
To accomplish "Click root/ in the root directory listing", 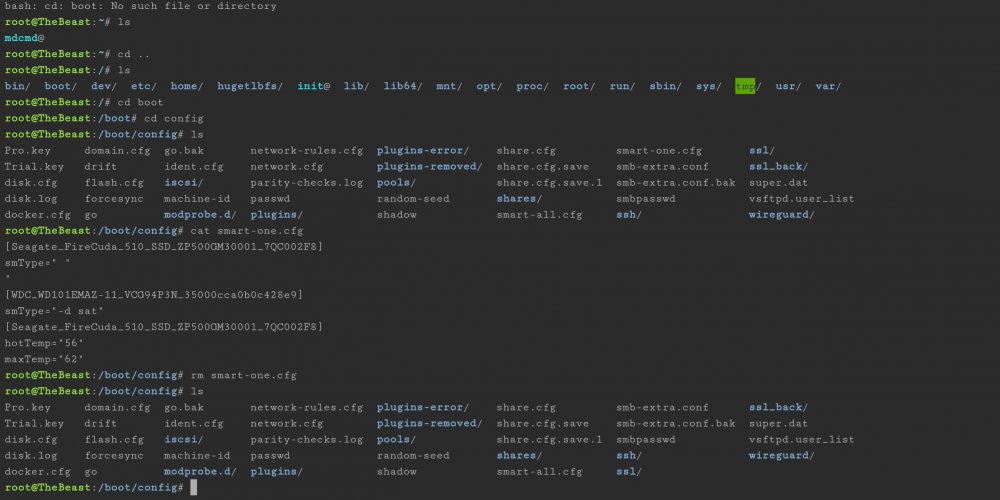I will point(579,86).
